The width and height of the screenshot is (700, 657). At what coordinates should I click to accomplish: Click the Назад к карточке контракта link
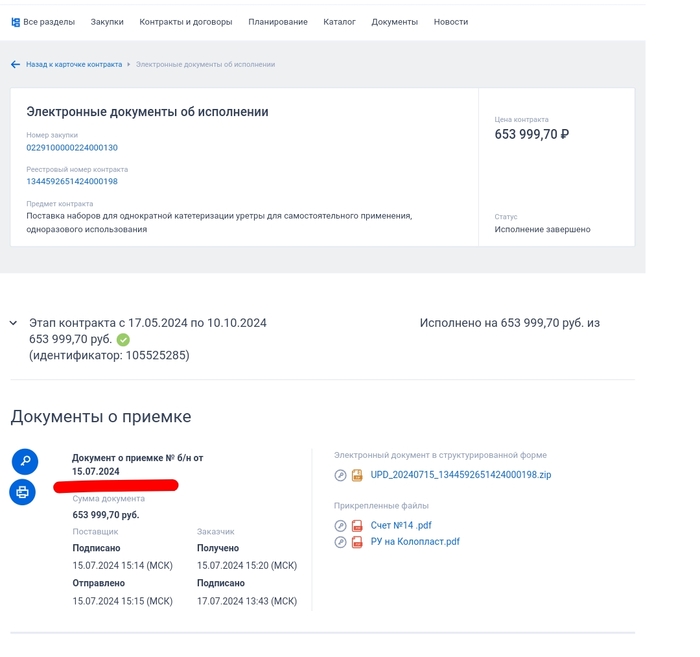point(74,64)
